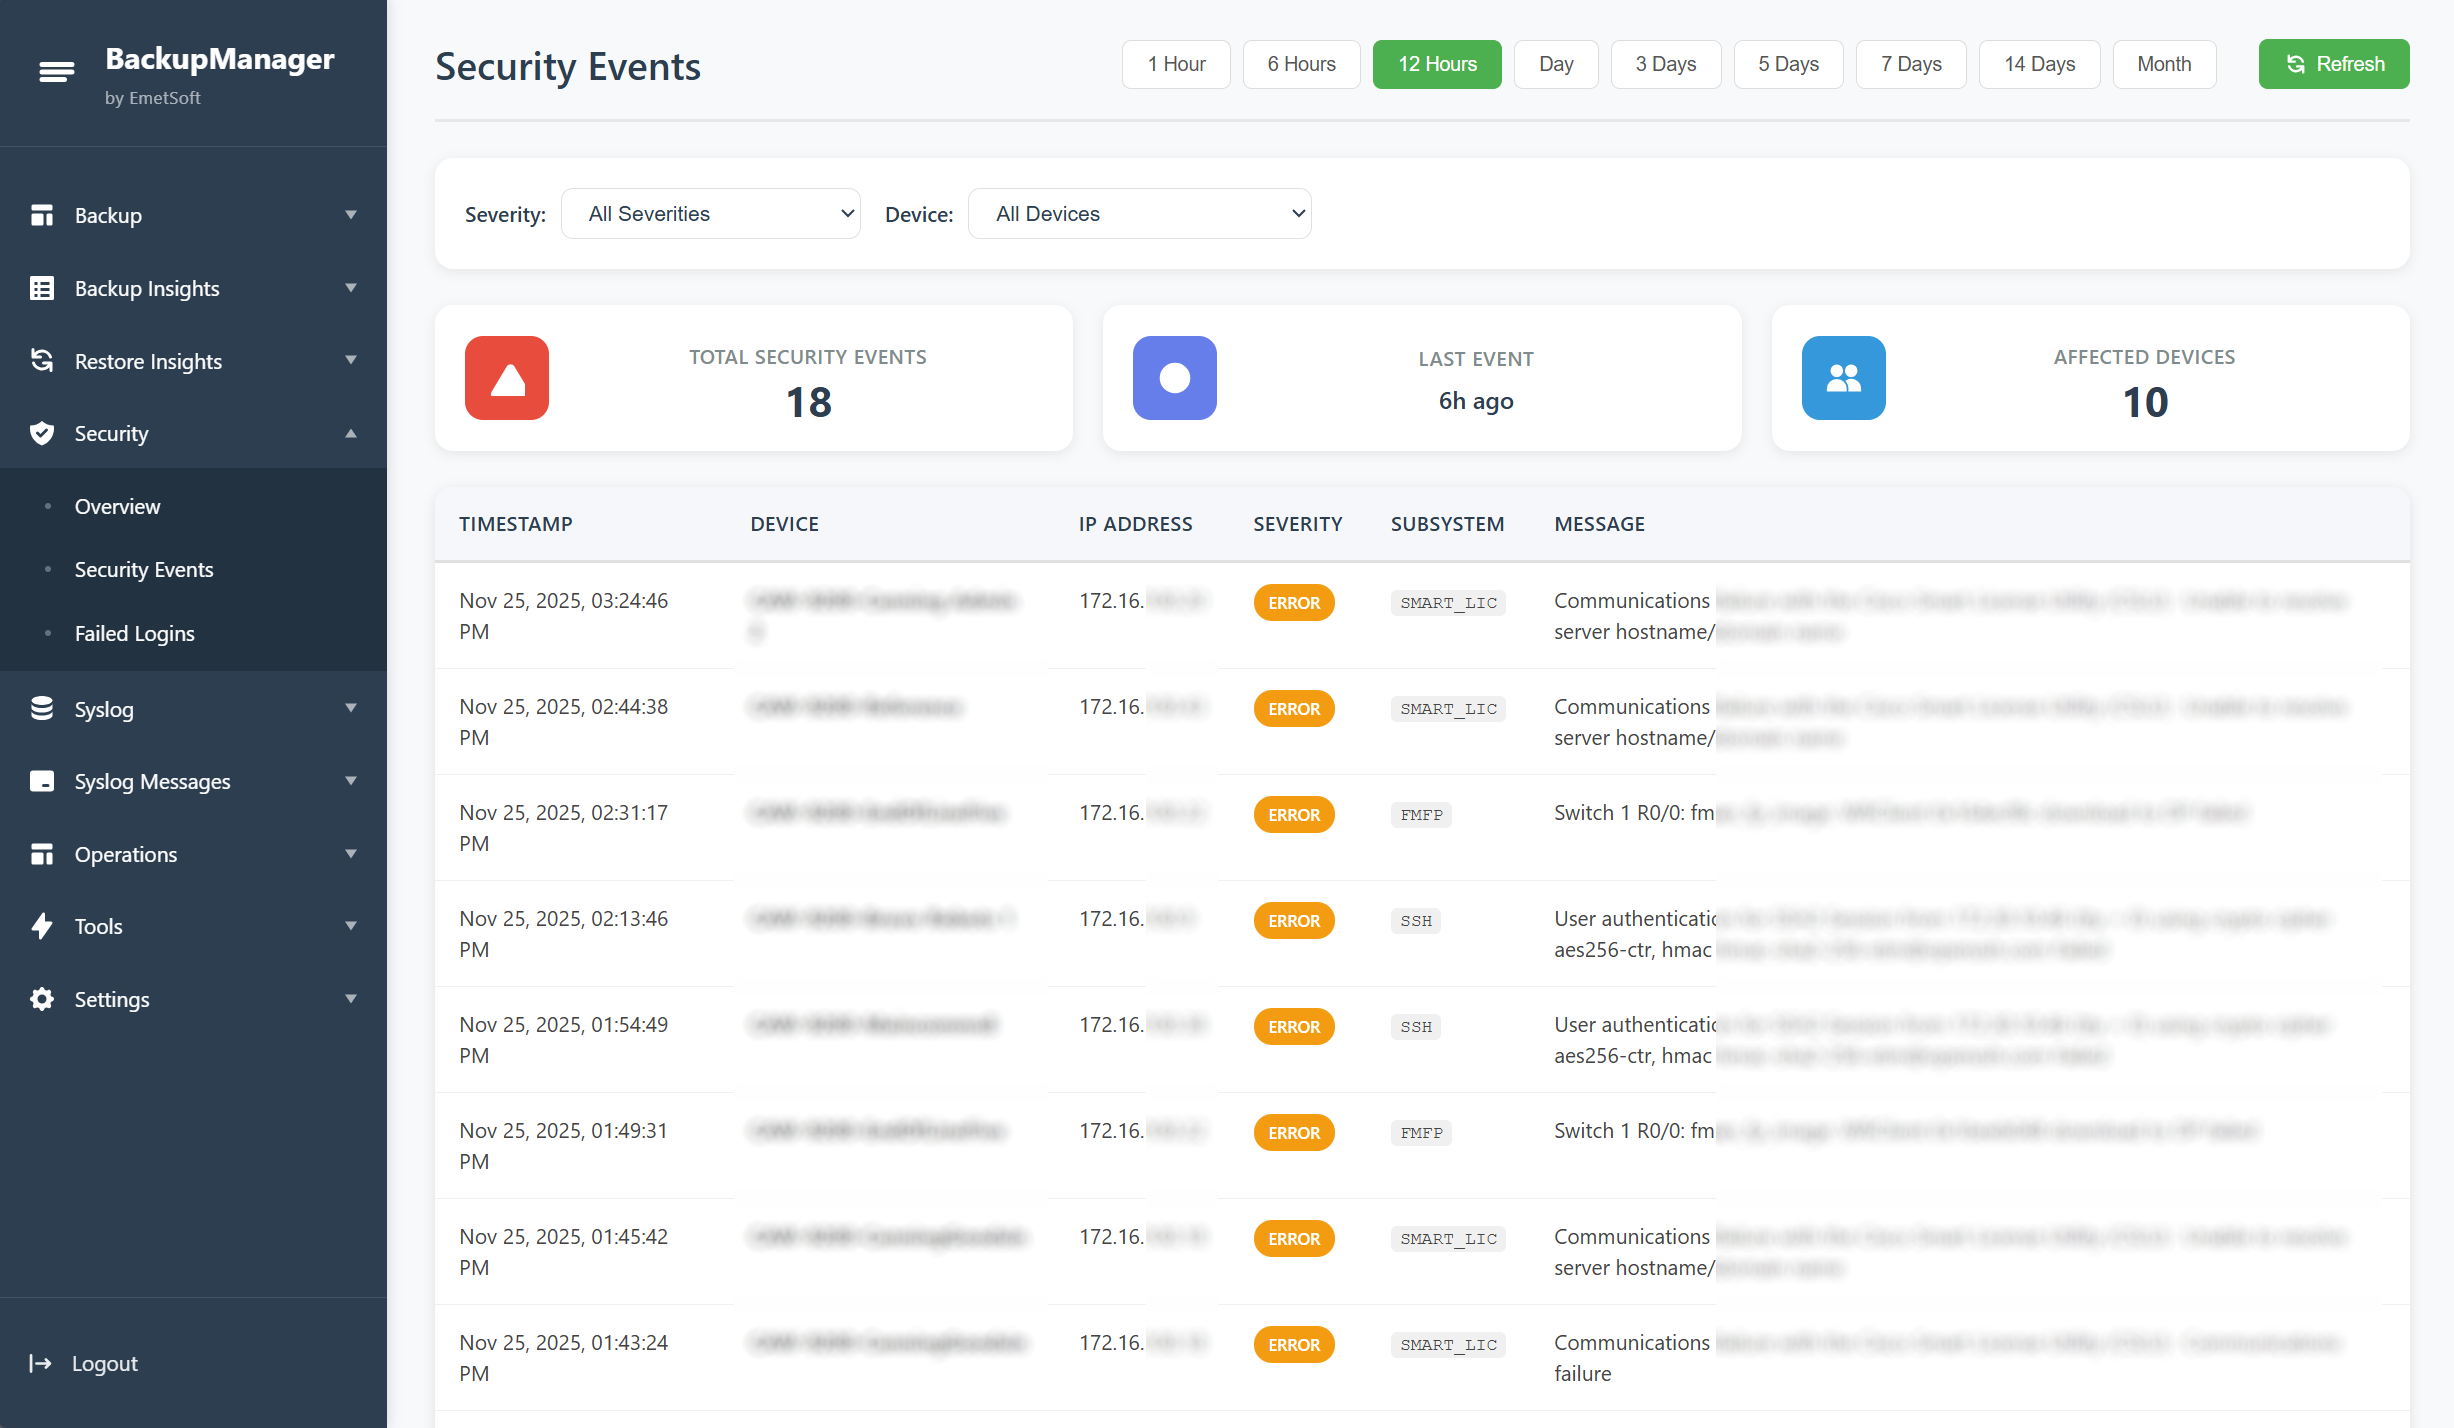Expand the Restore Insights menu arrow
This screenshot has height=1428, width=2454.
coord(351,360)
